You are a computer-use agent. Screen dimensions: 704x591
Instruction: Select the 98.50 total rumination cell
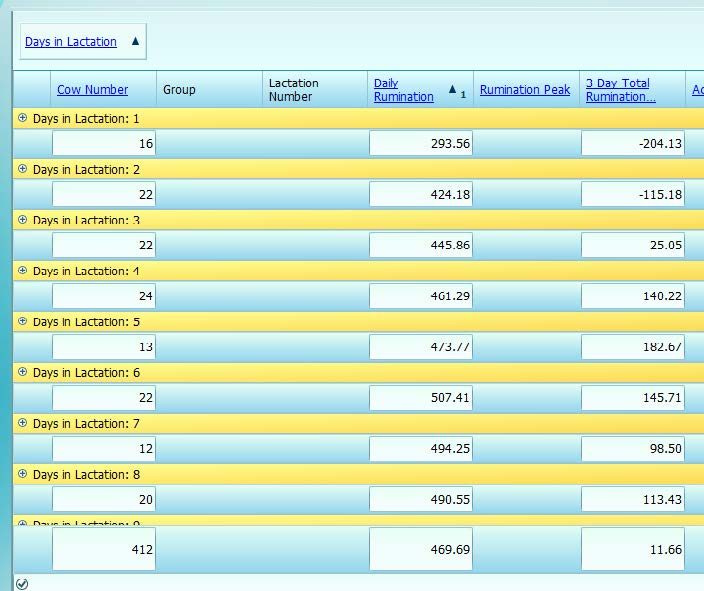pyautogui.click(x=633, y=448)
